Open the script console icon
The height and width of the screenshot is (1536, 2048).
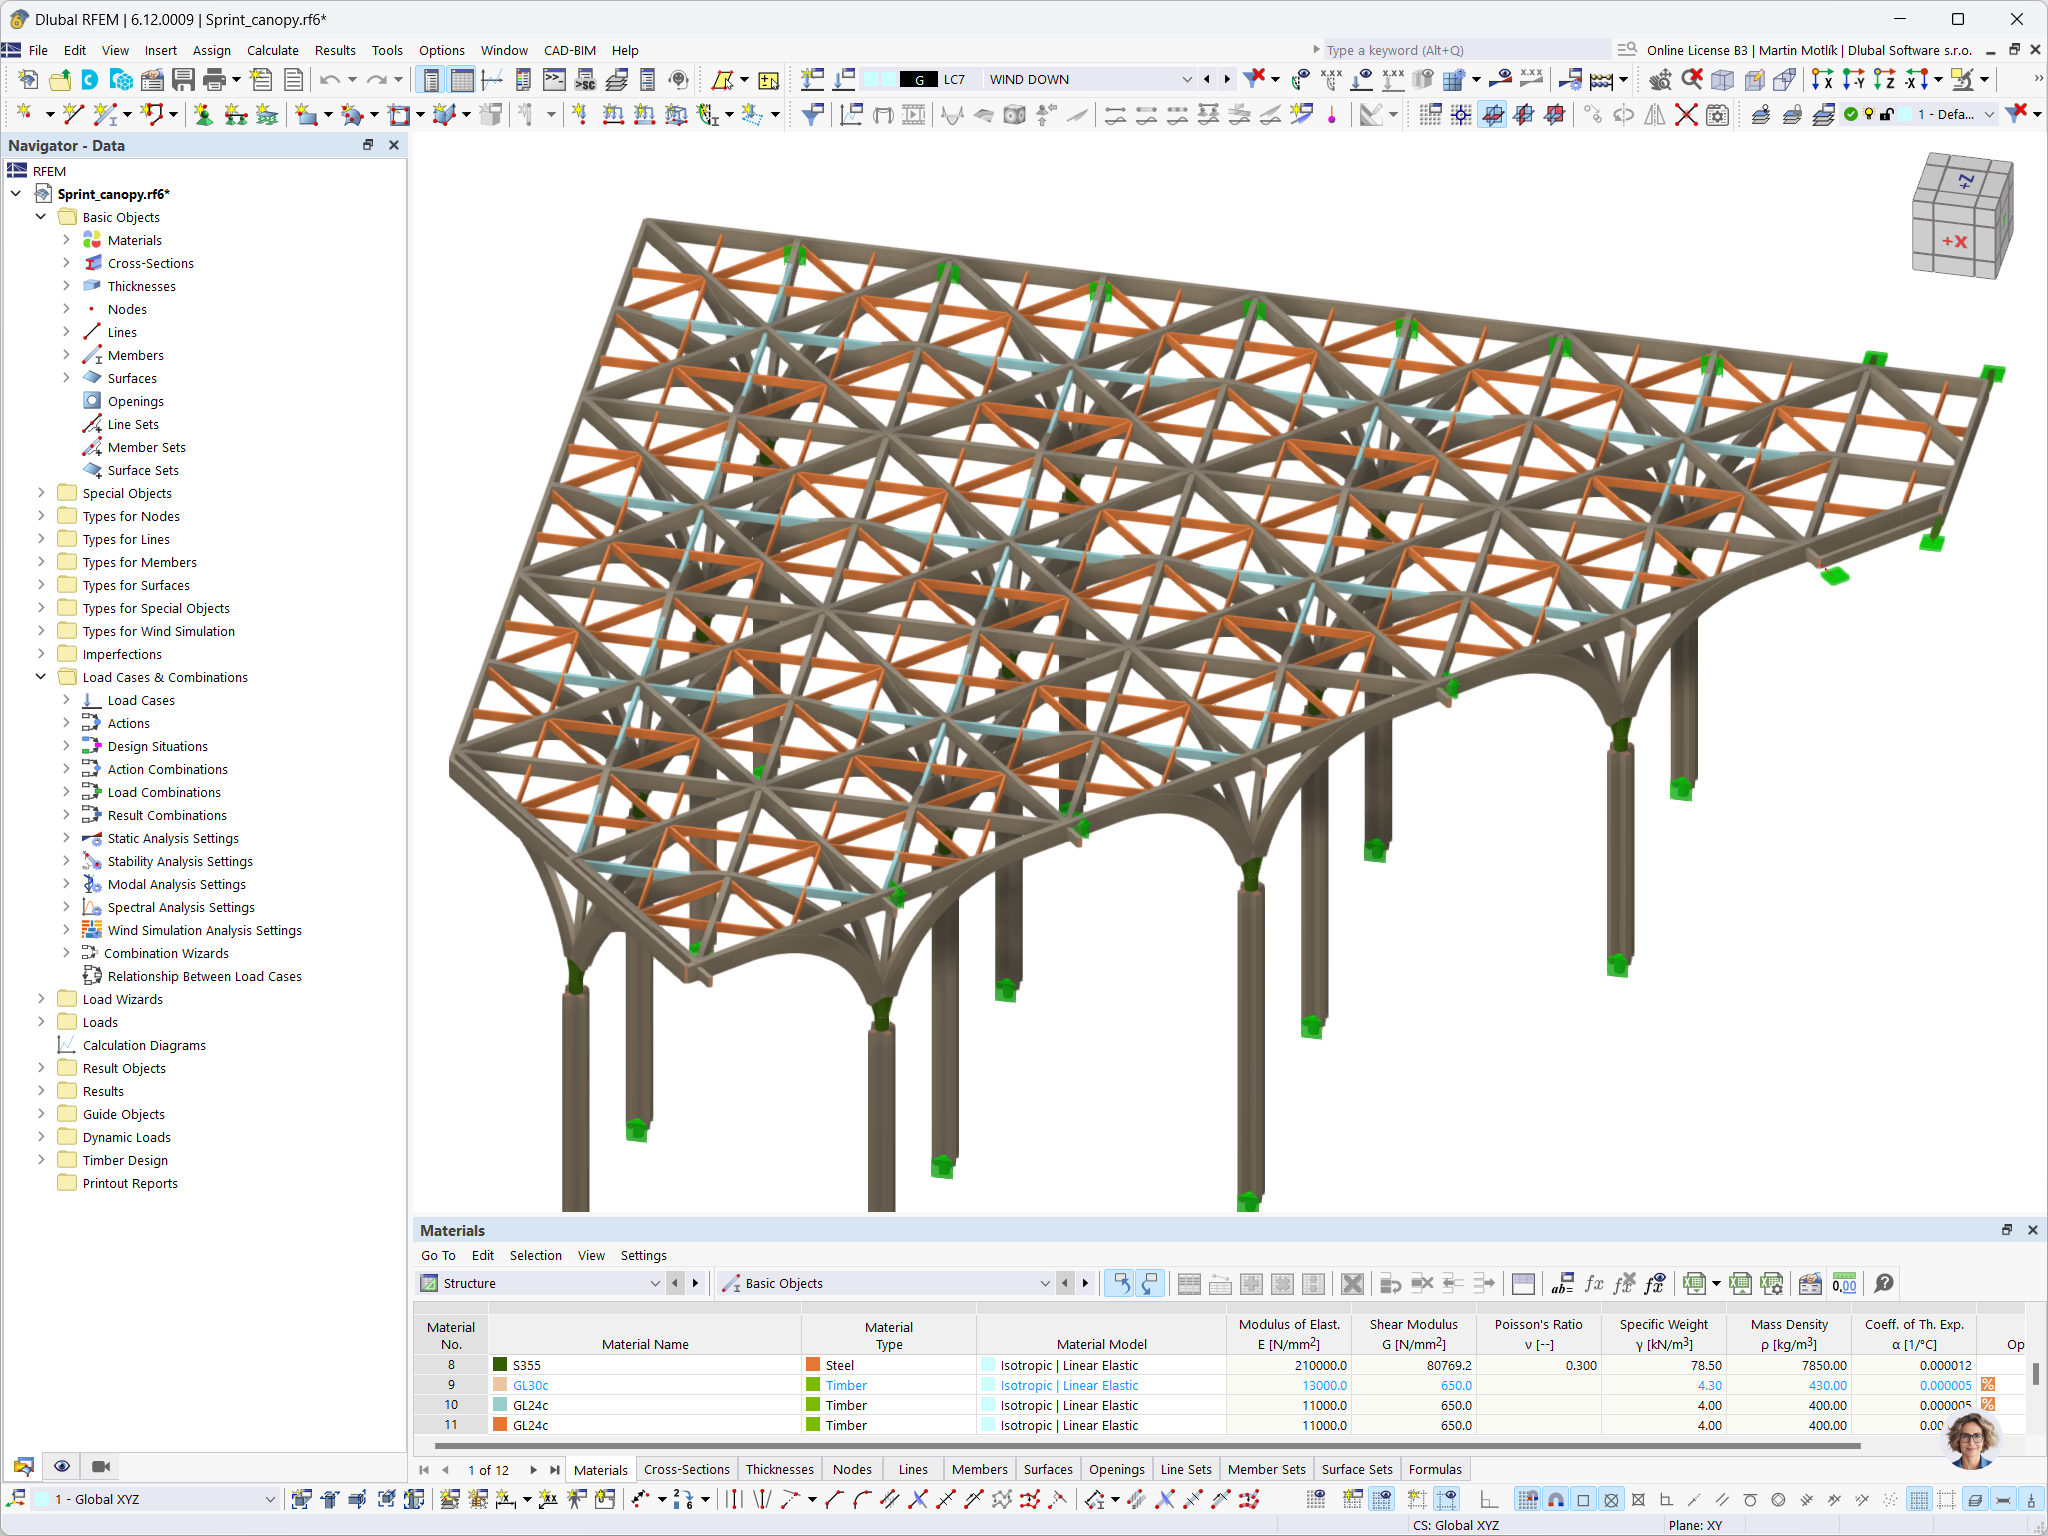[x=554, y=80]
